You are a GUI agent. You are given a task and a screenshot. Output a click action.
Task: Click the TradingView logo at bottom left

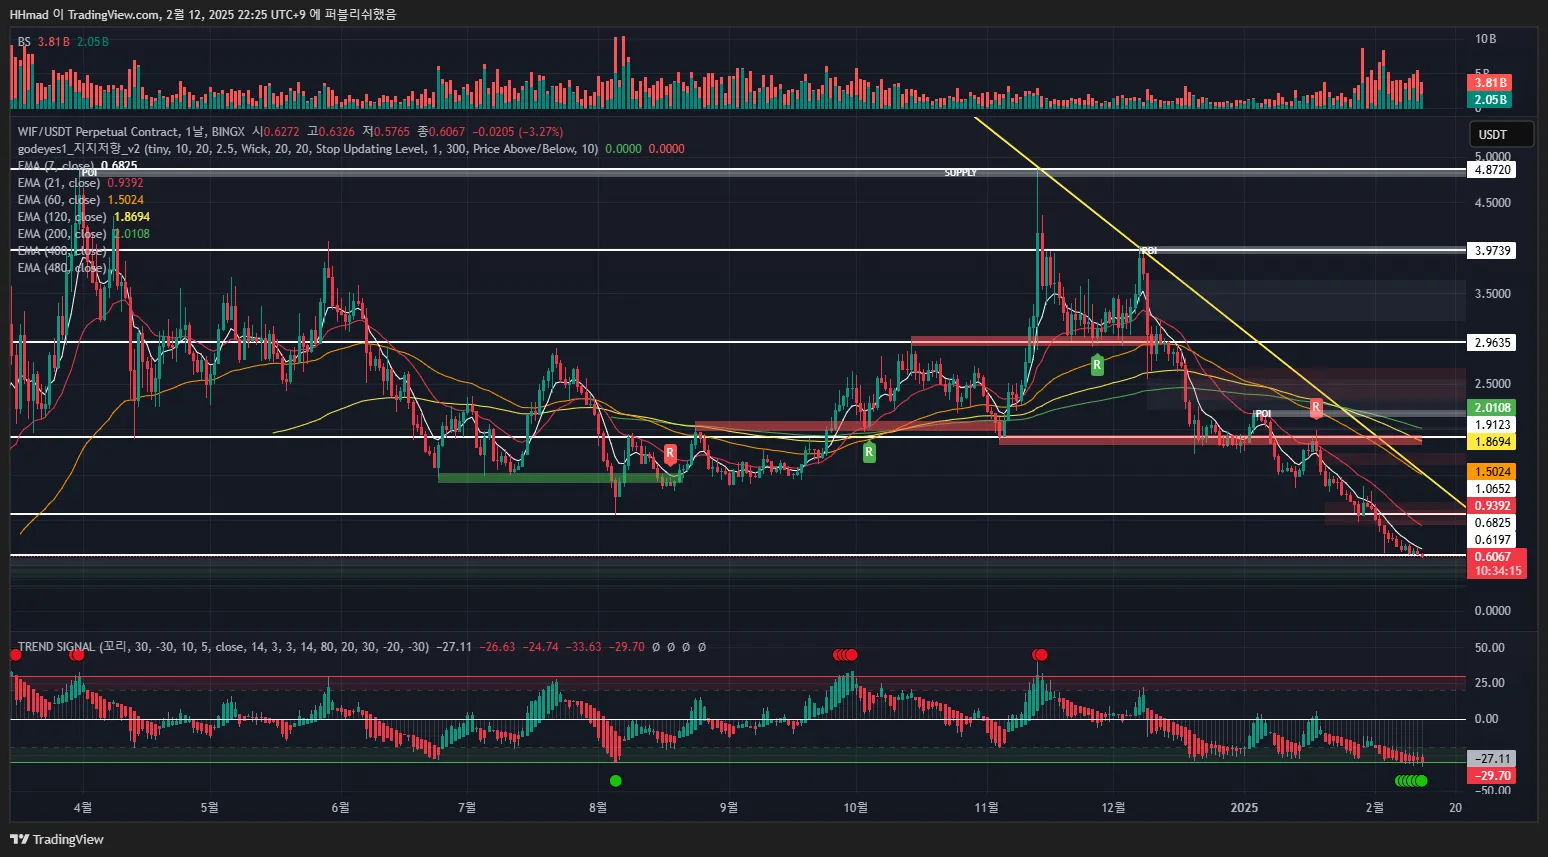click(57, 839)
